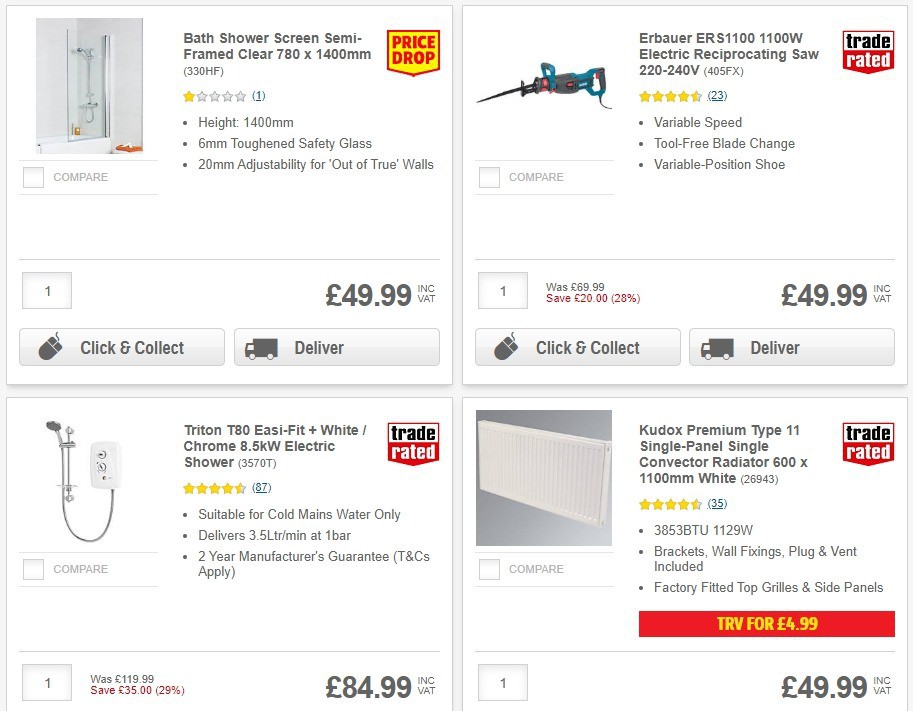Enable COMPARE for the bath shower screen
Viewport: 913px width, 711px height.
point(33,177)
